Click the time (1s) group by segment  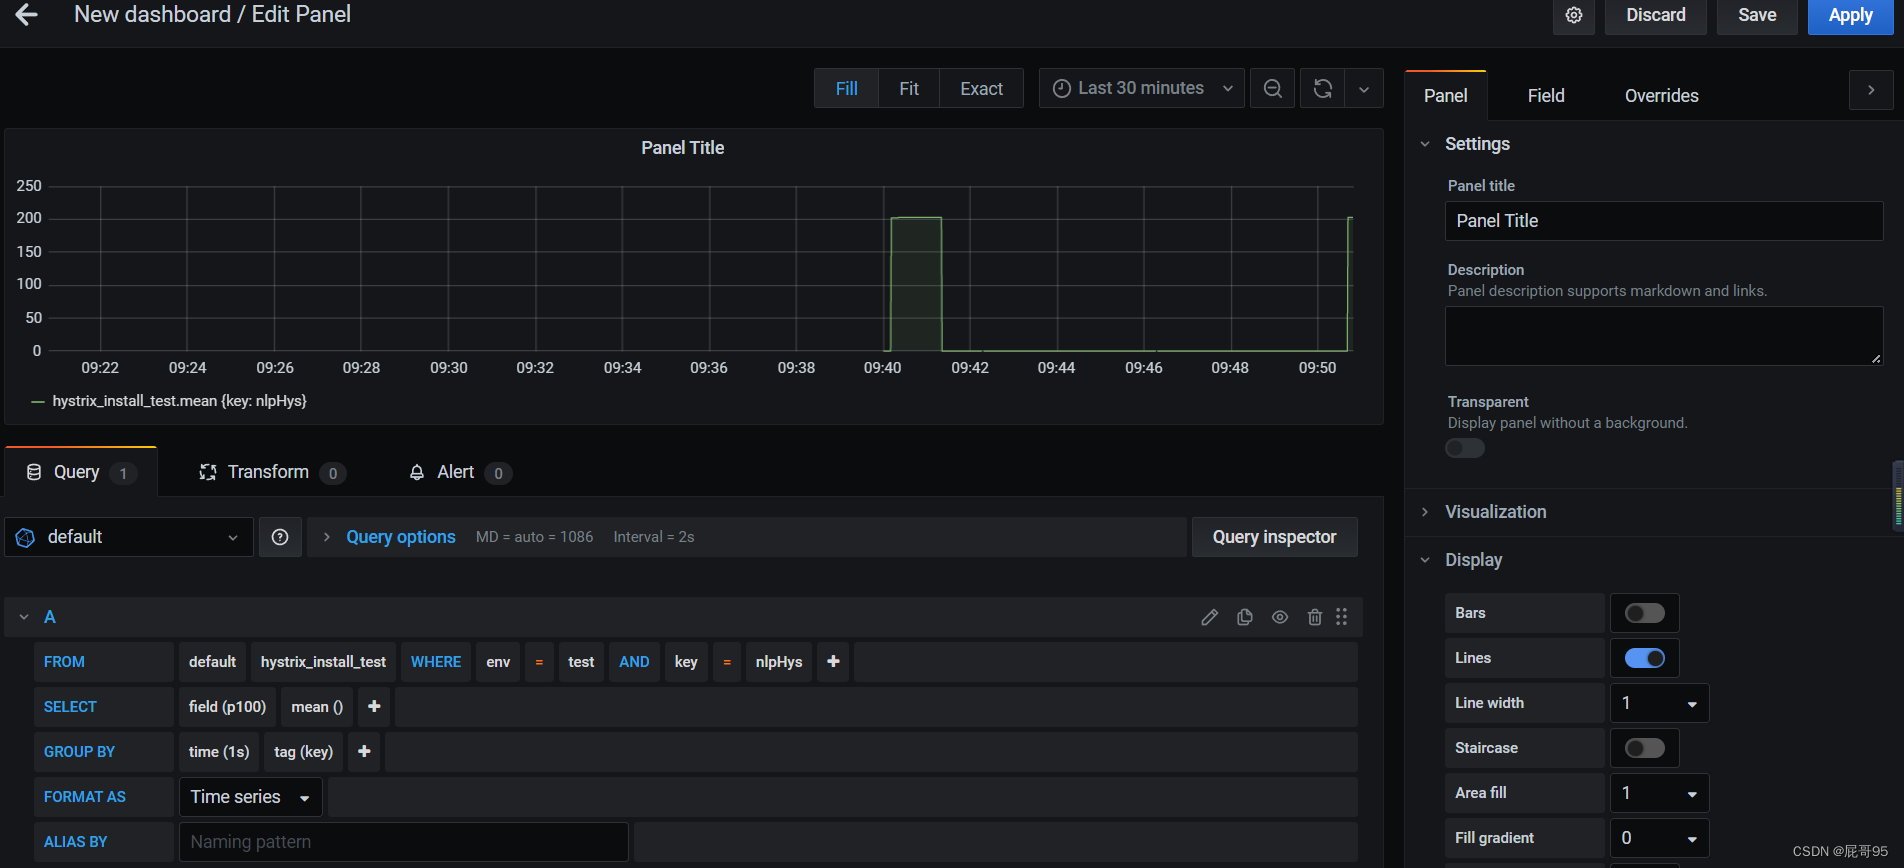(219, 752)
